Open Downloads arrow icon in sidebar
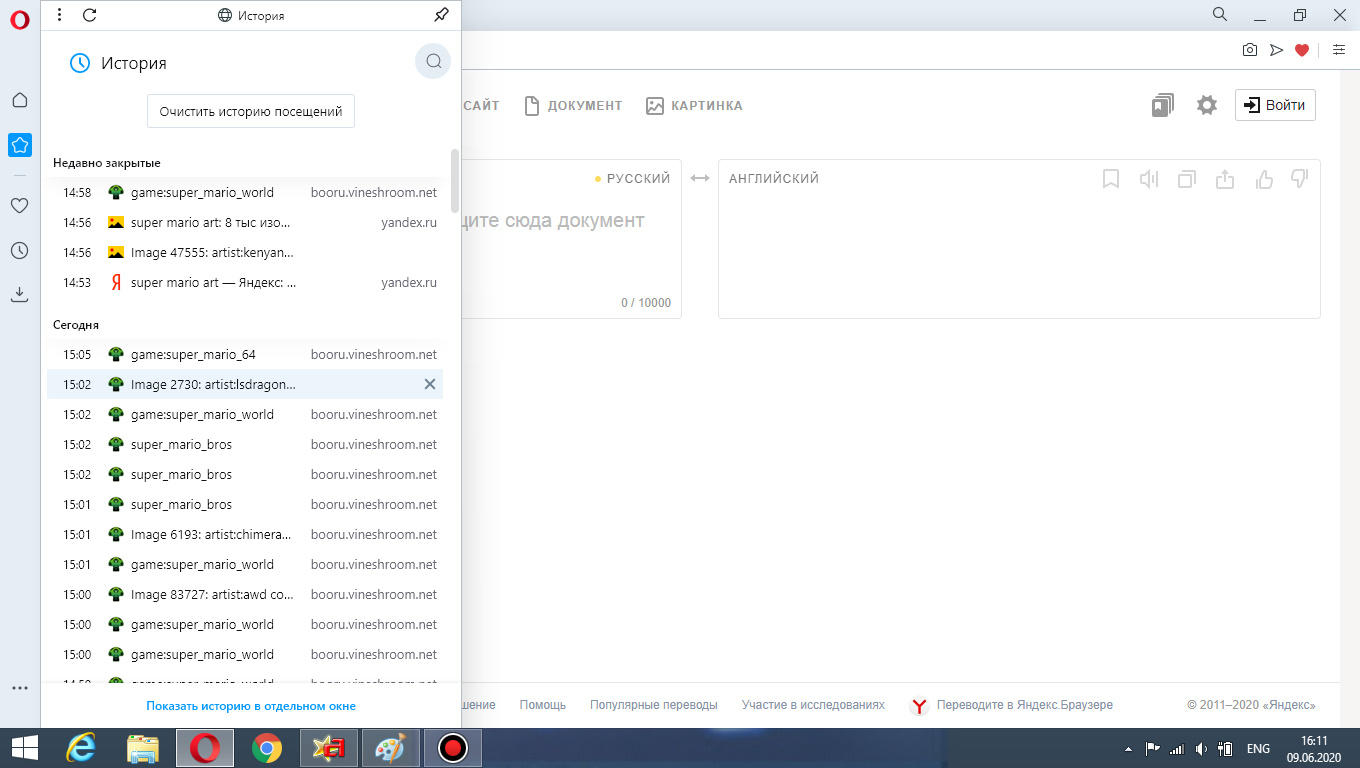The height and width of the screenshot is (768, 1360). click(20, 294)
